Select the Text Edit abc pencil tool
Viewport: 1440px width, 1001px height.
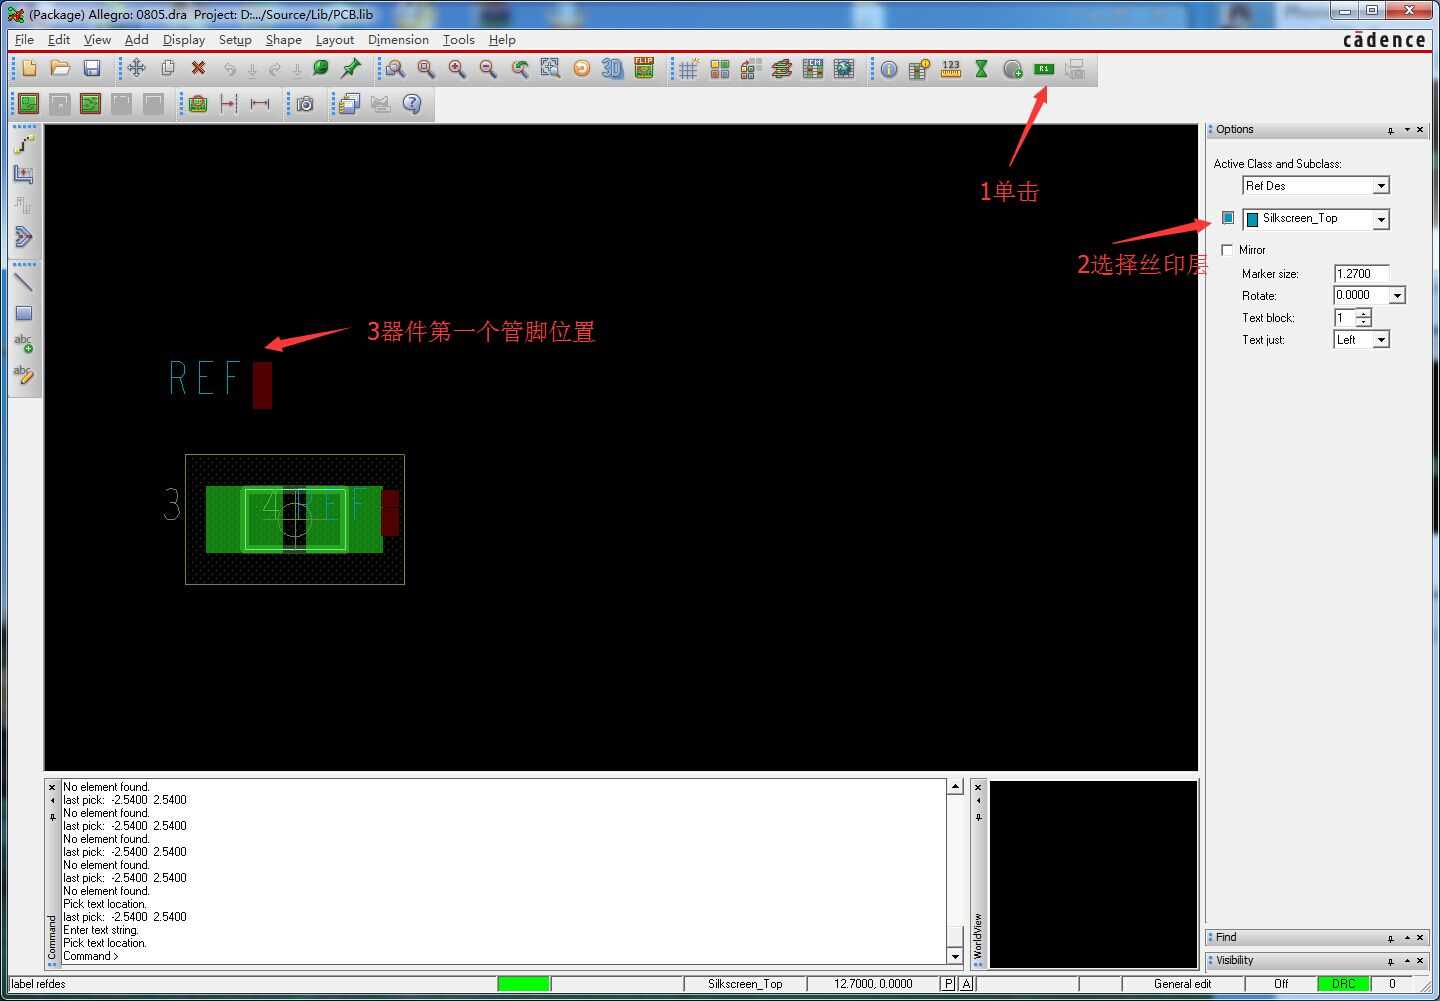coord(24,374)
